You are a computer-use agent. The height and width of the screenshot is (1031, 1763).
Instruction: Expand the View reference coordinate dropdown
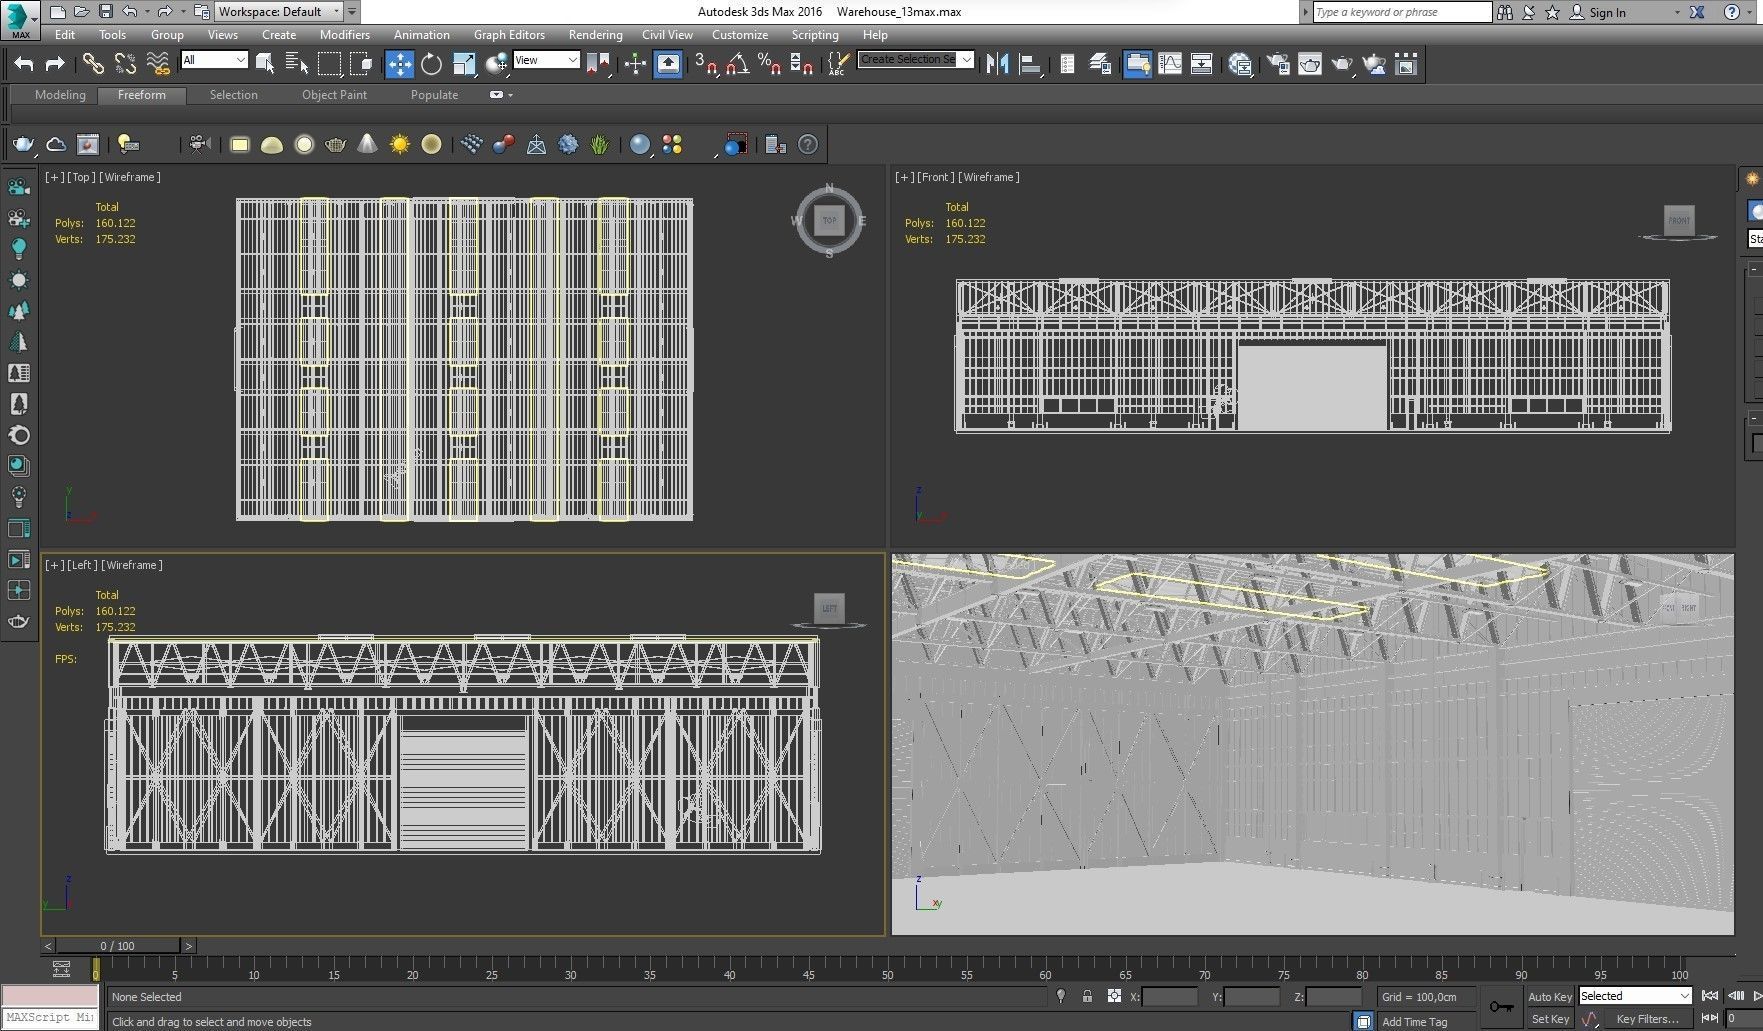[546, 60]
